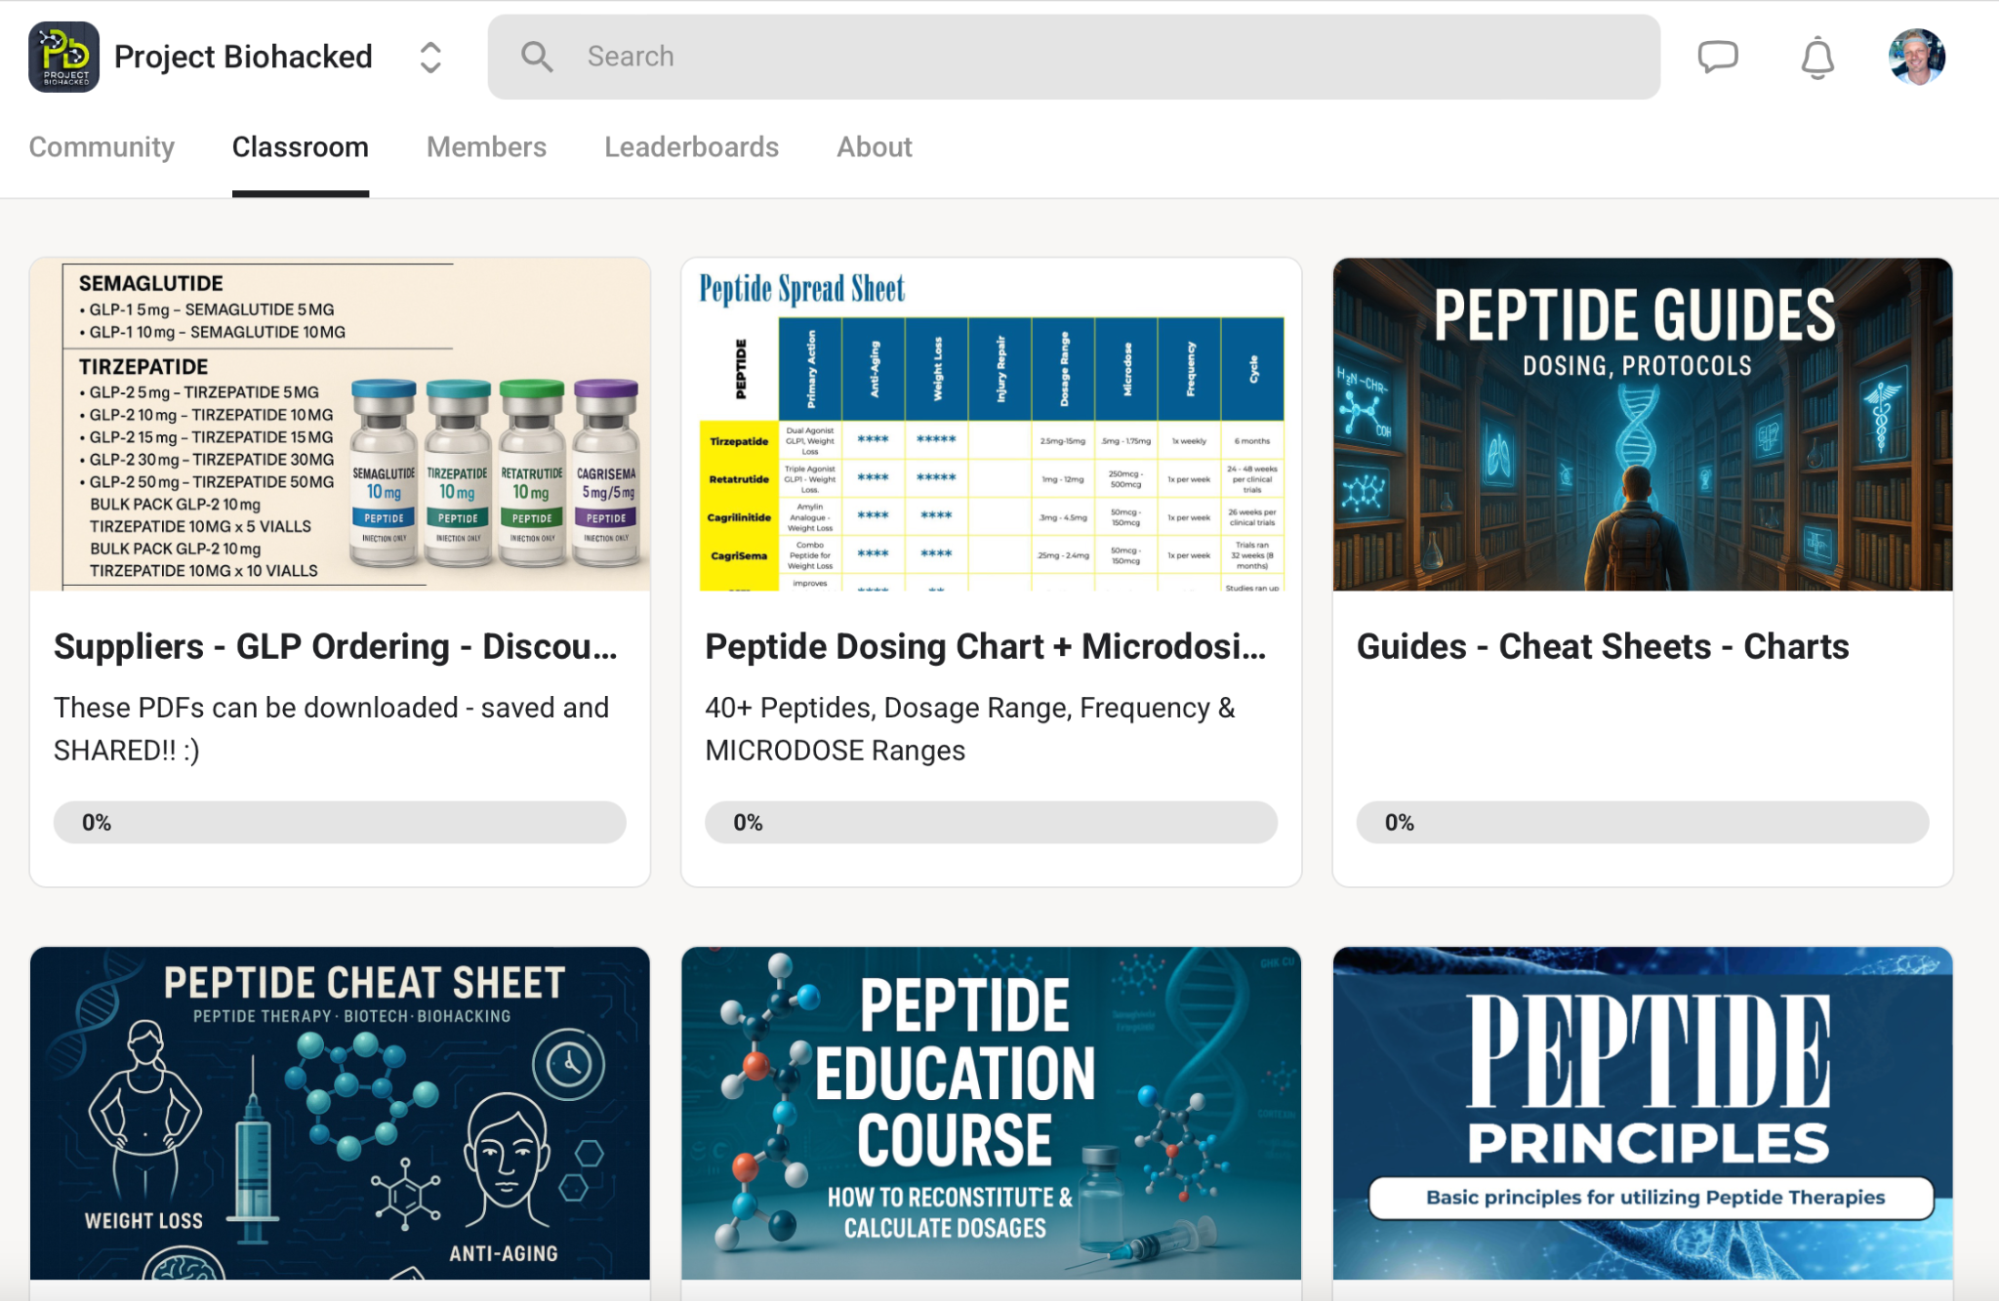
Task: Expand the community switcher chevrons
Action: [430, 57]
